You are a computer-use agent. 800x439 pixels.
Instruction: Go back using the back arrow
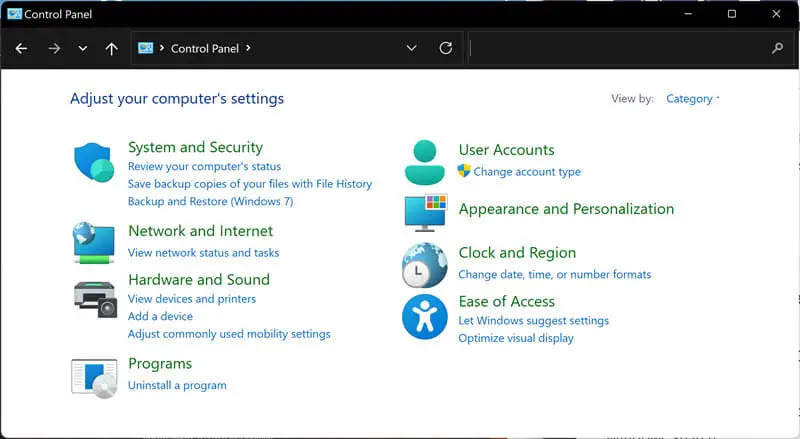[x=21, y=48]
